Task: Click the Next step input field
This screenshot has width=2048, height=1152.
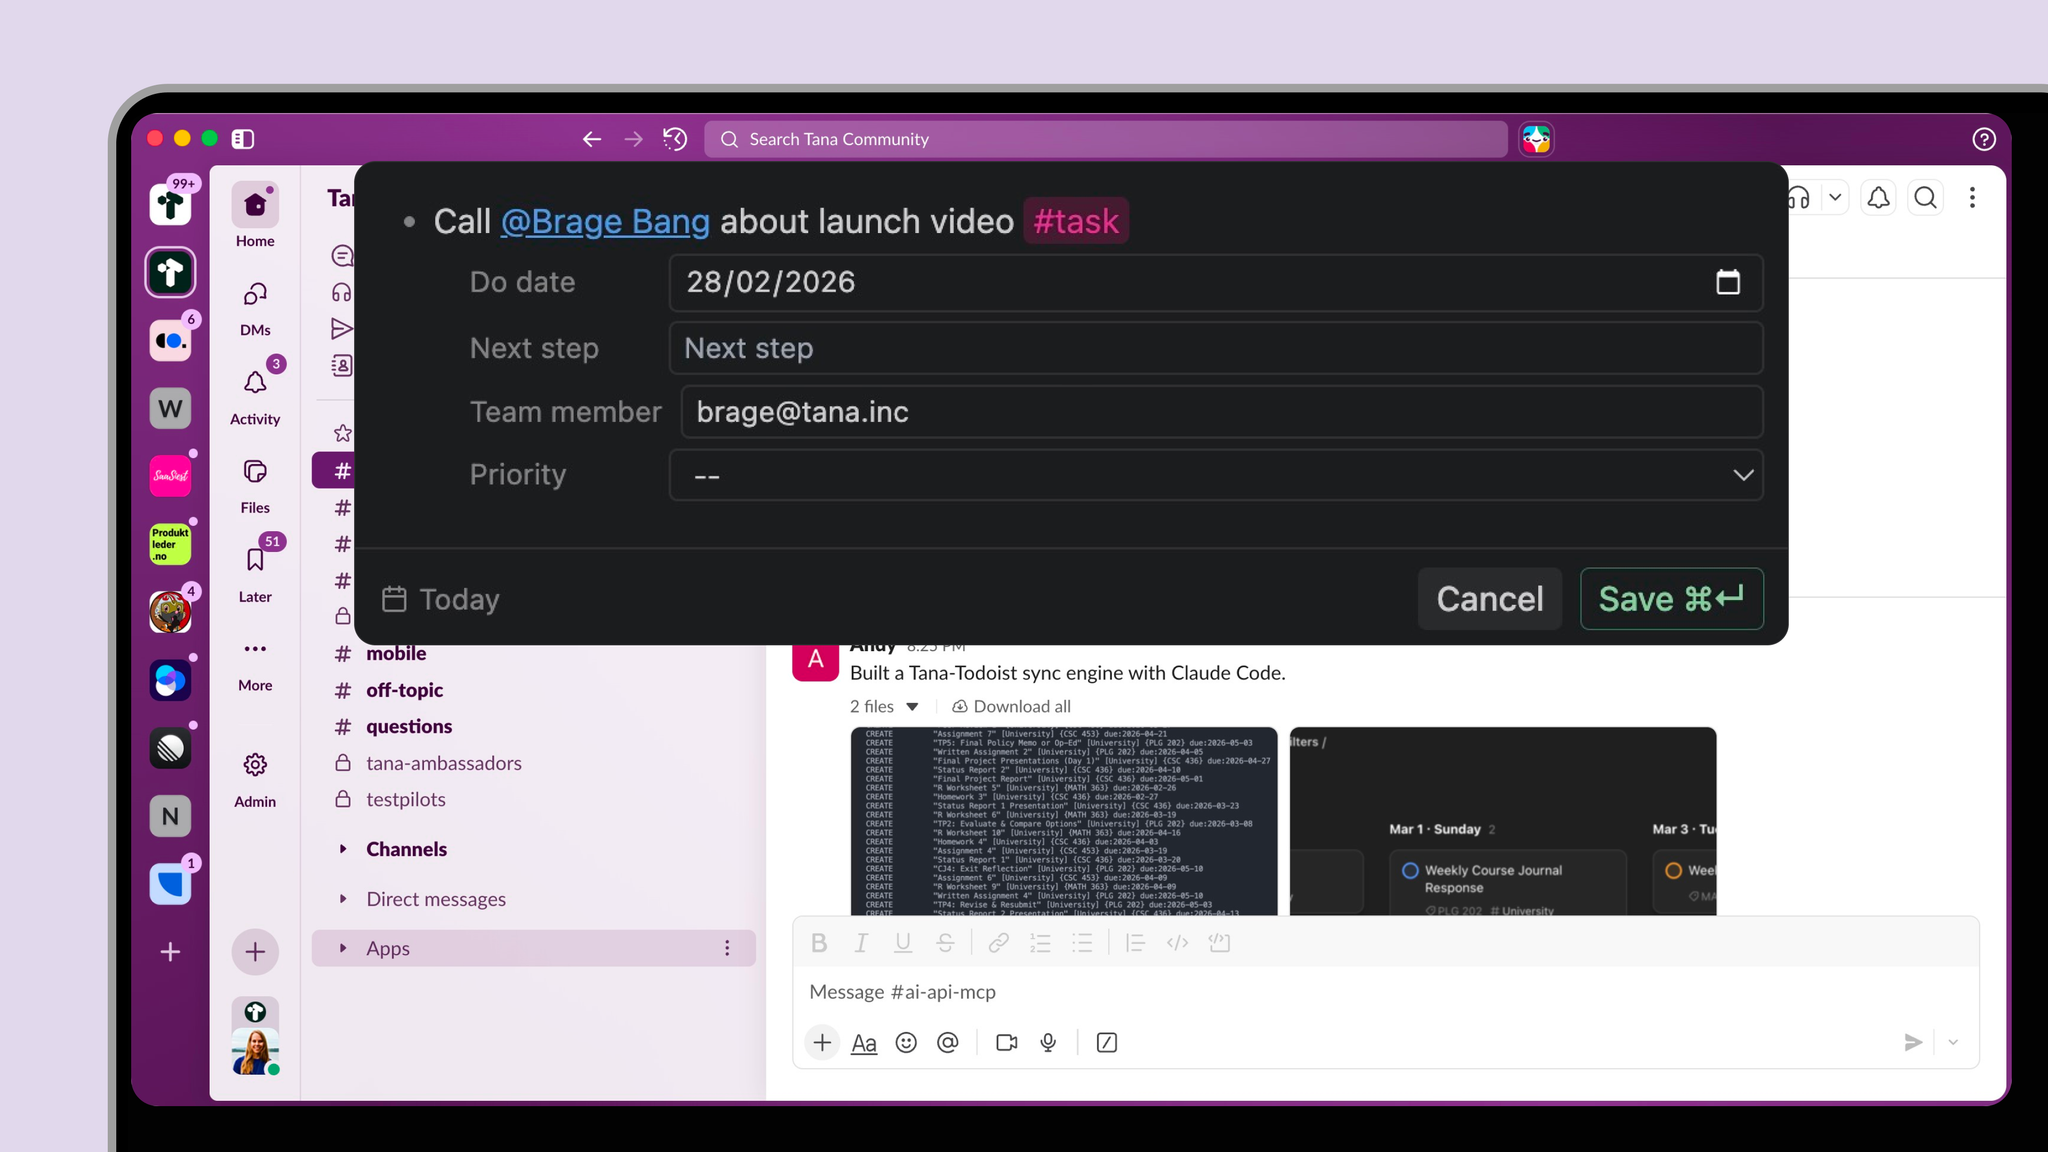Action: click(x=1215, y=349)
